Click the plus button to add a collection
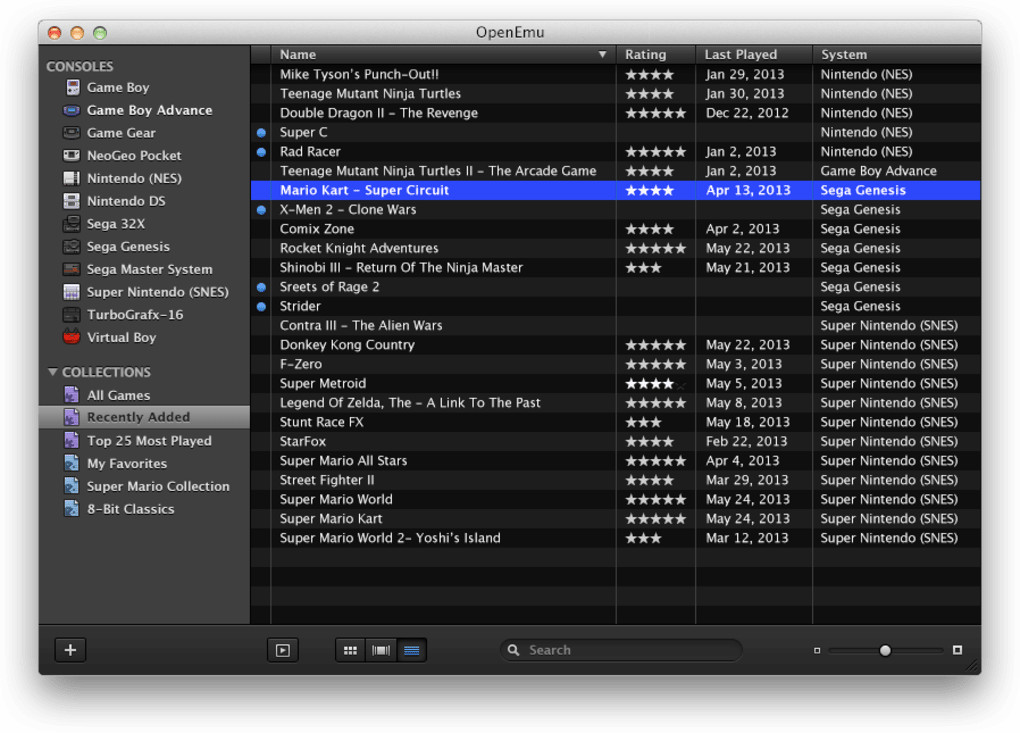Image resolution: width=1020 pixels, height=733 pixels. coord(70,650)
